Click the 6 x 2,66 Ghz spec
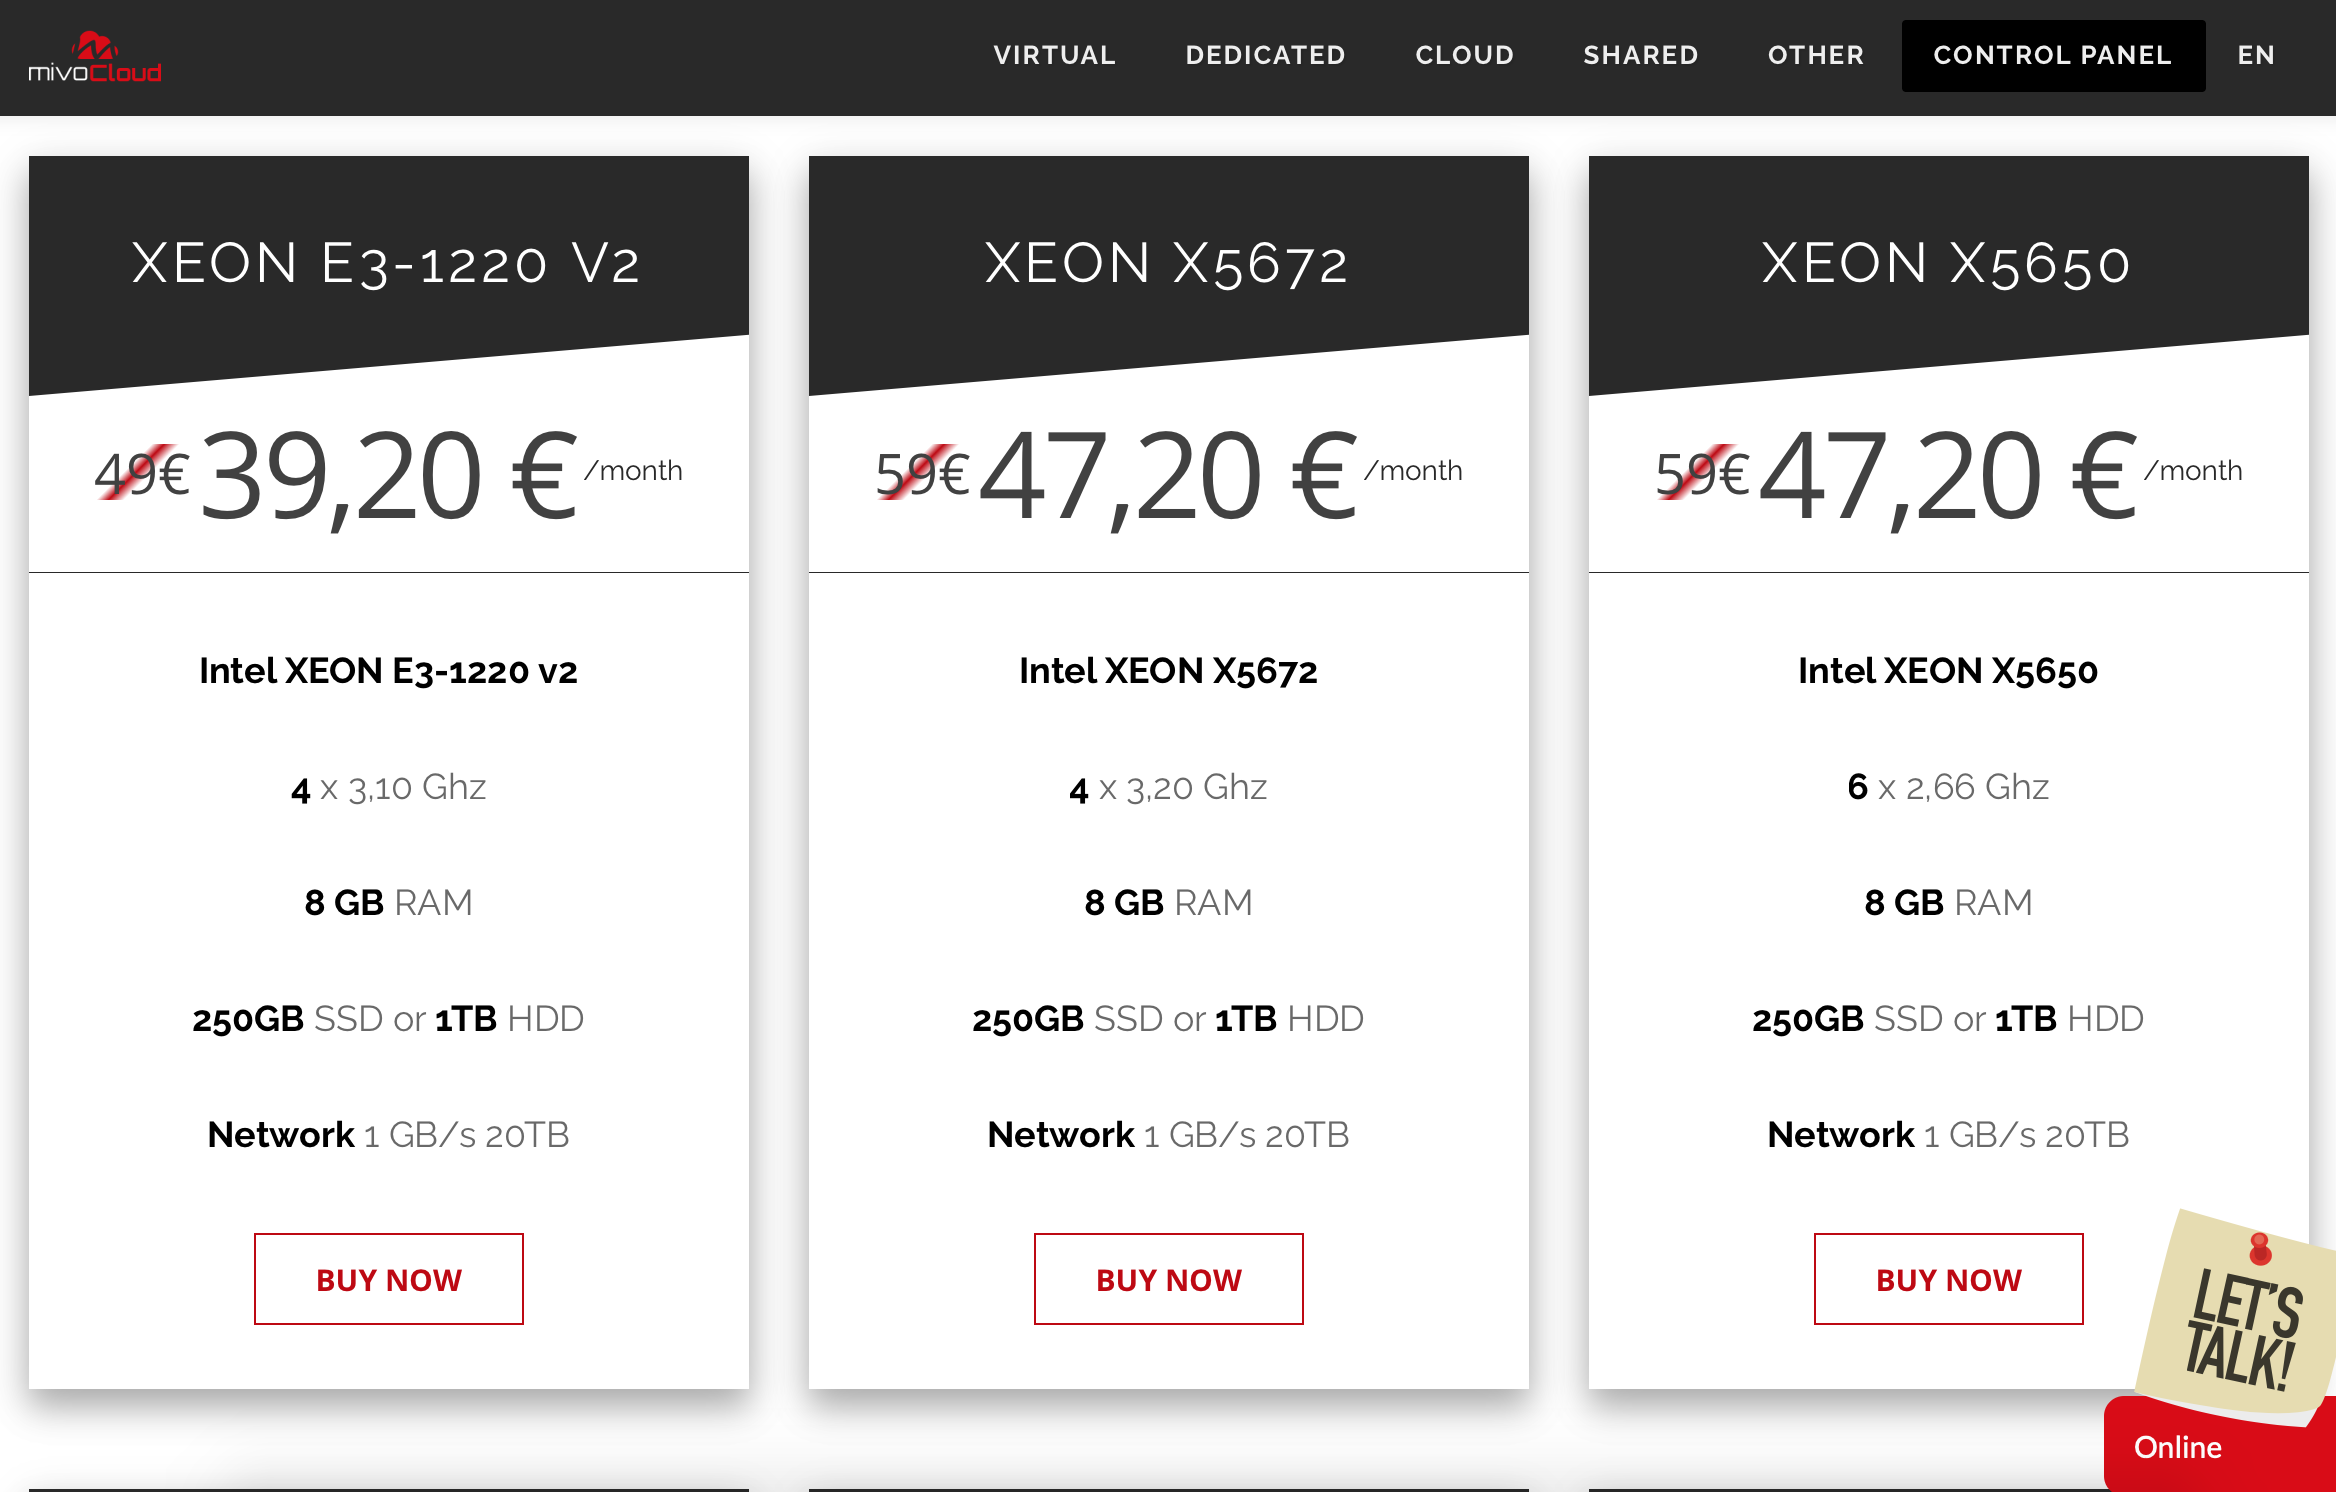This screenshot has height=1492, width=2336. click(1948, 787)
